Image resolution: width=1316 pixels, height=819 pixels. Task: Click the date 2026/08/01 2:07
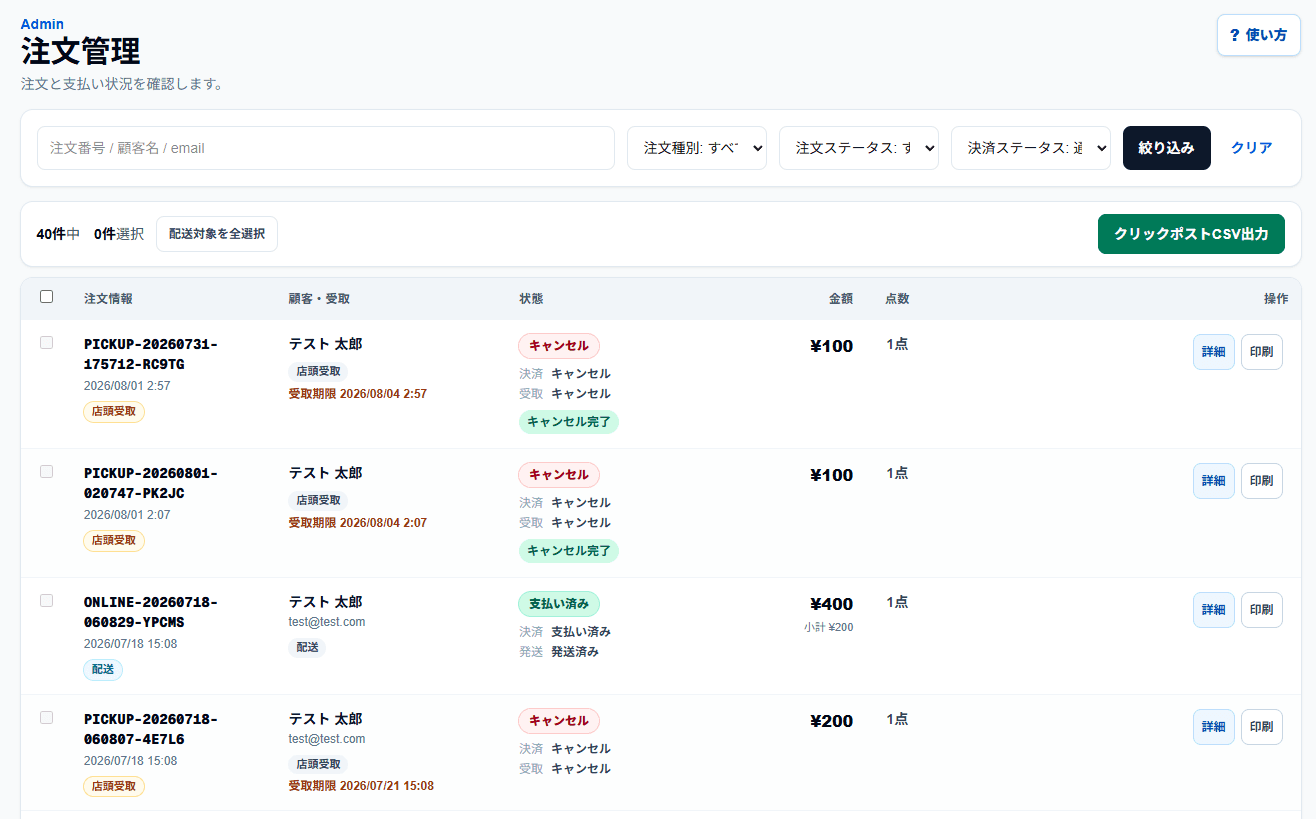pos(127,515)
